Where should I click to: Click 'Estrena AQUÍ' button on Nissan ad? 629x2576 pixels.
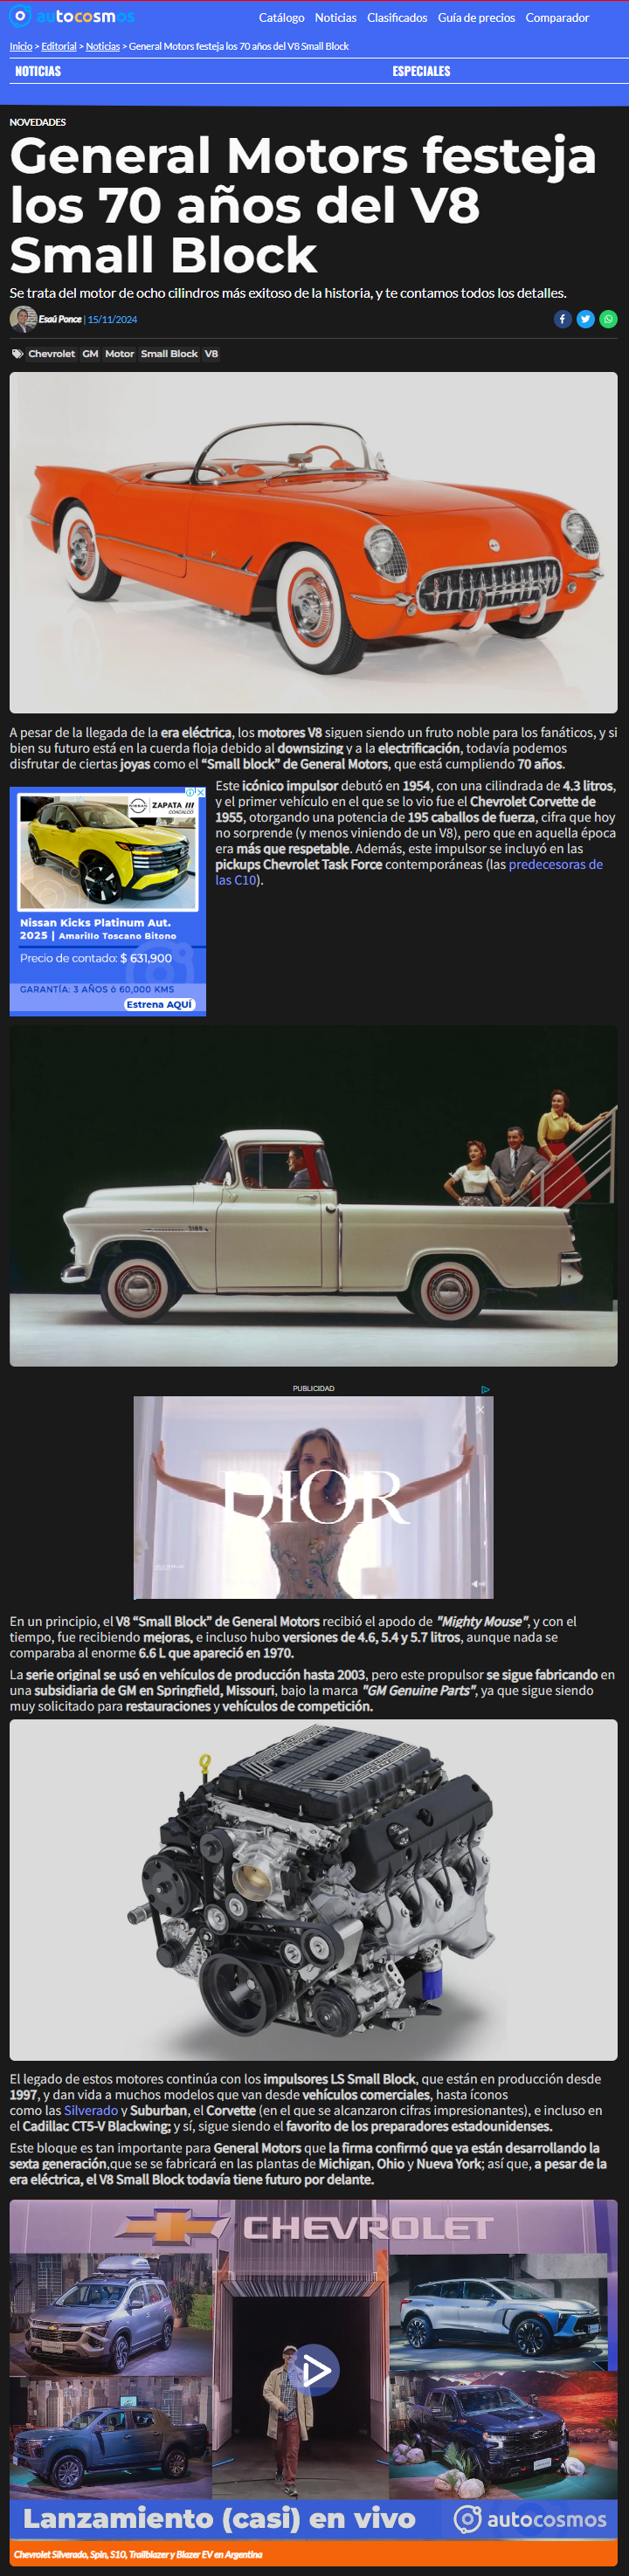[x=160, y=1004]
